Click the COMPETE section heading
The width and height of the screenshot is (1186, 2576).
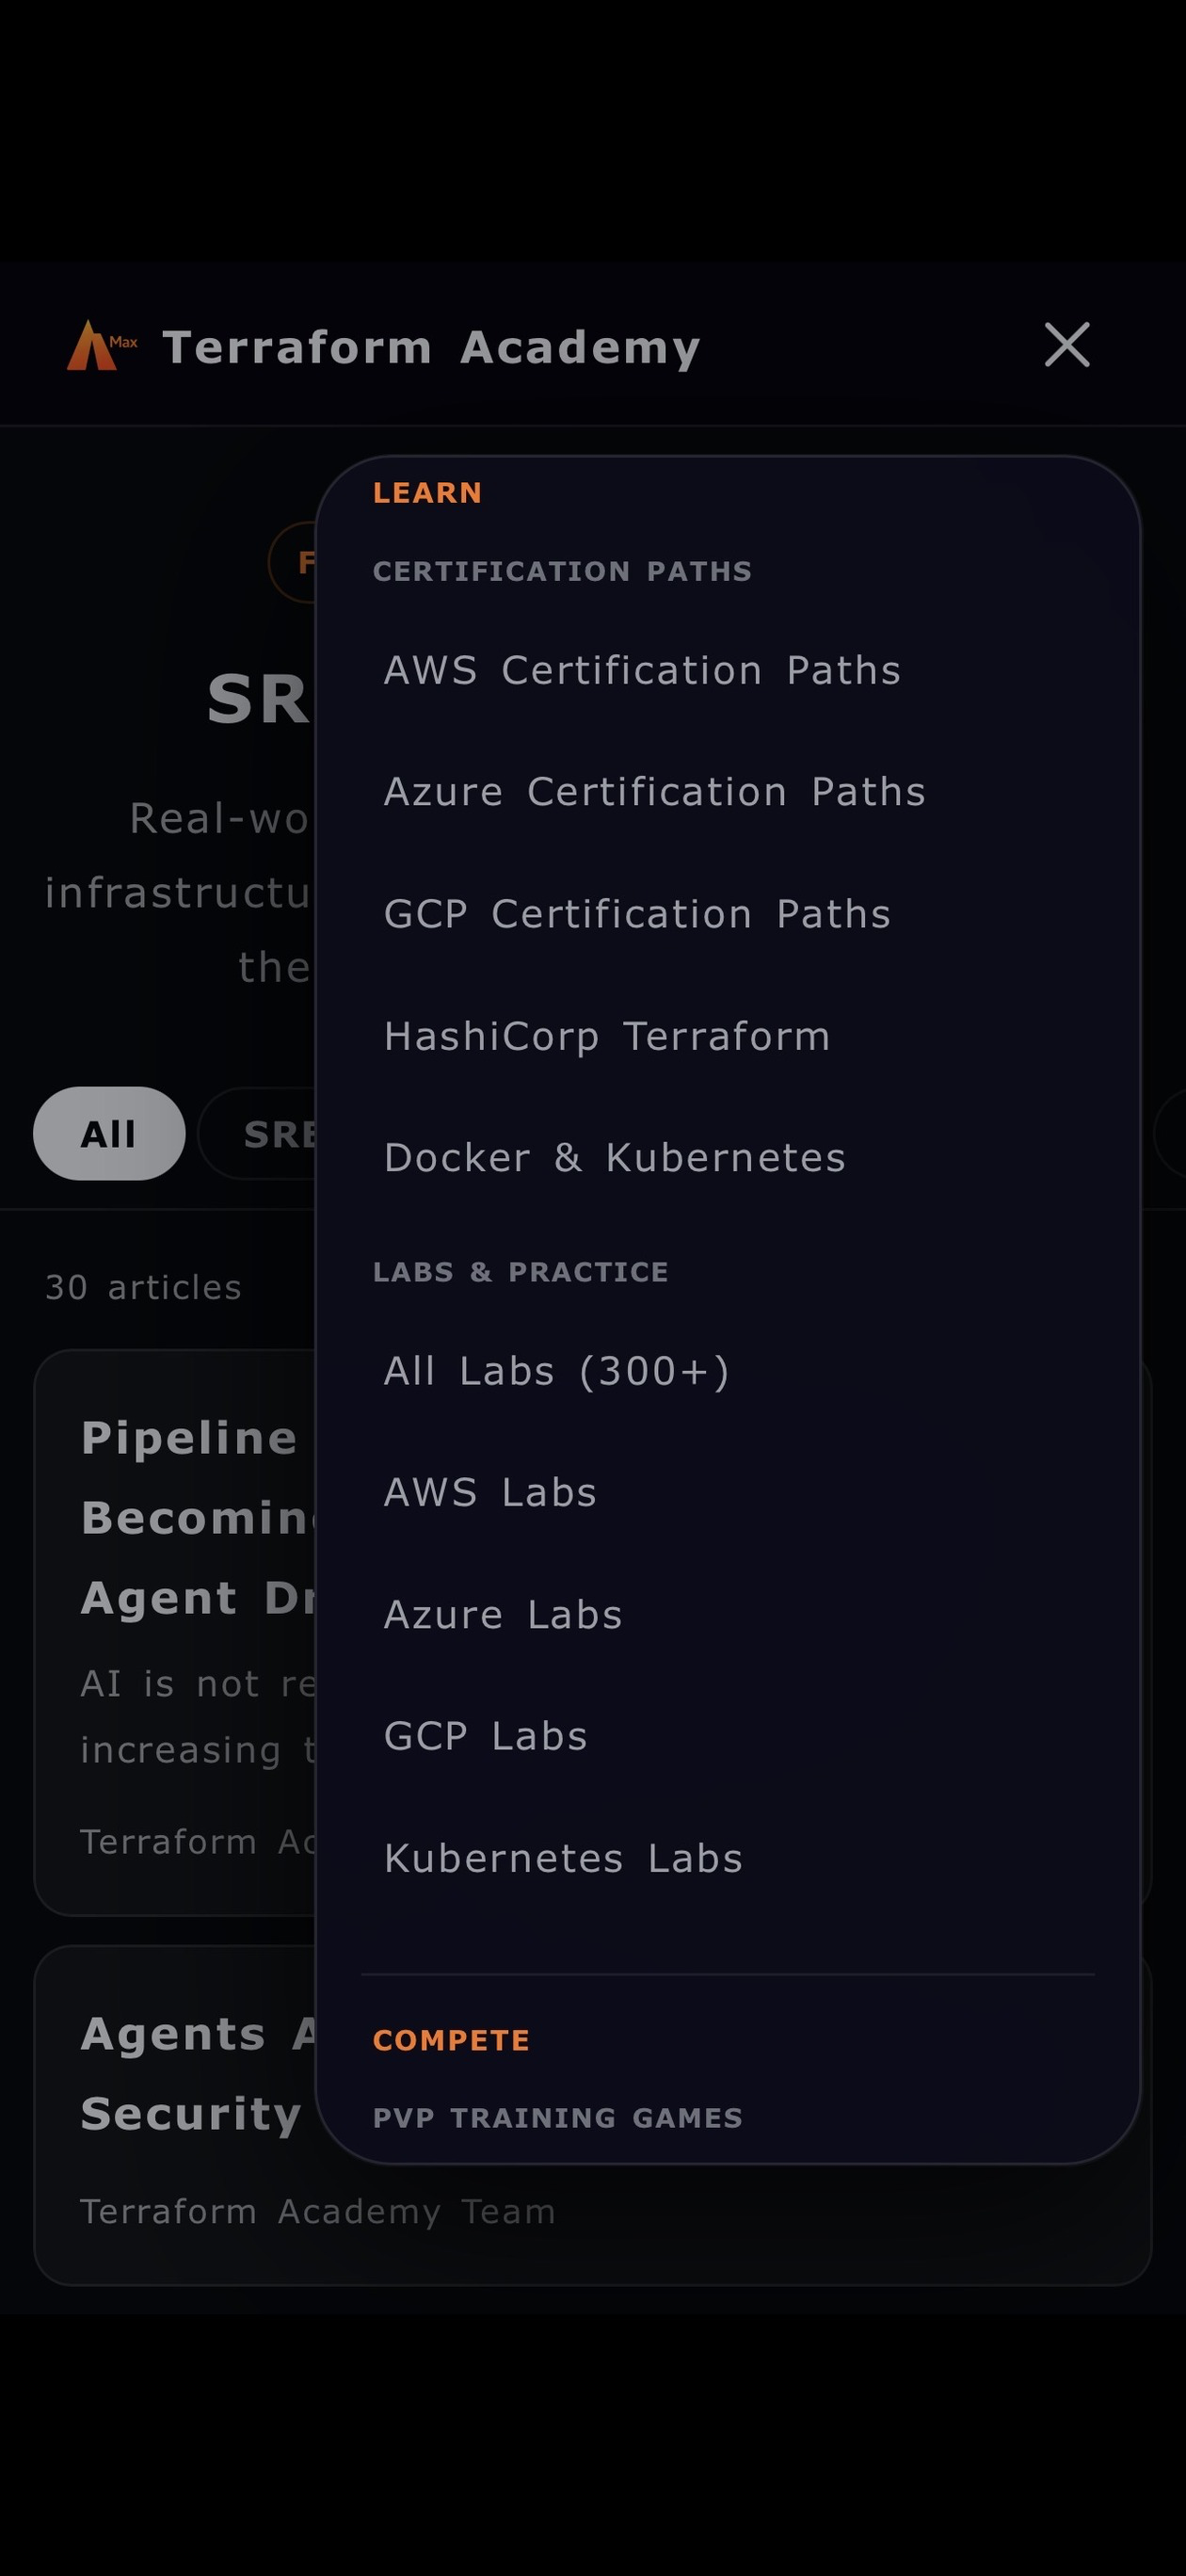[x=451, y=2040]
